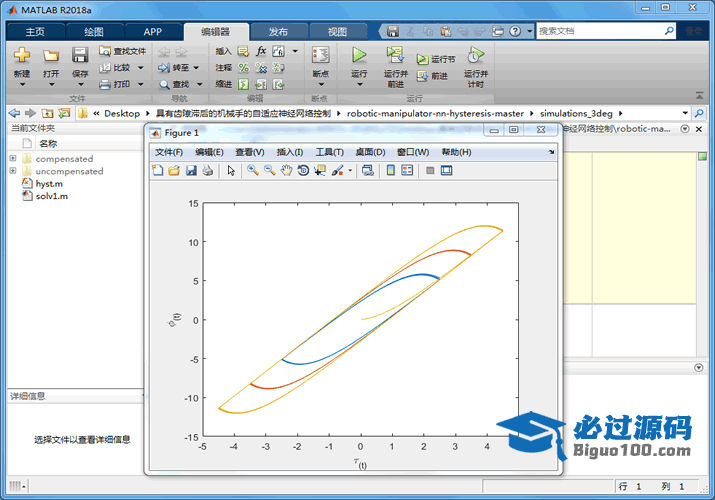The height and width of the screenshot is (500, 715).
Task: Switch to the 视图 (View) tab
Action: click(x=337, y=31)
